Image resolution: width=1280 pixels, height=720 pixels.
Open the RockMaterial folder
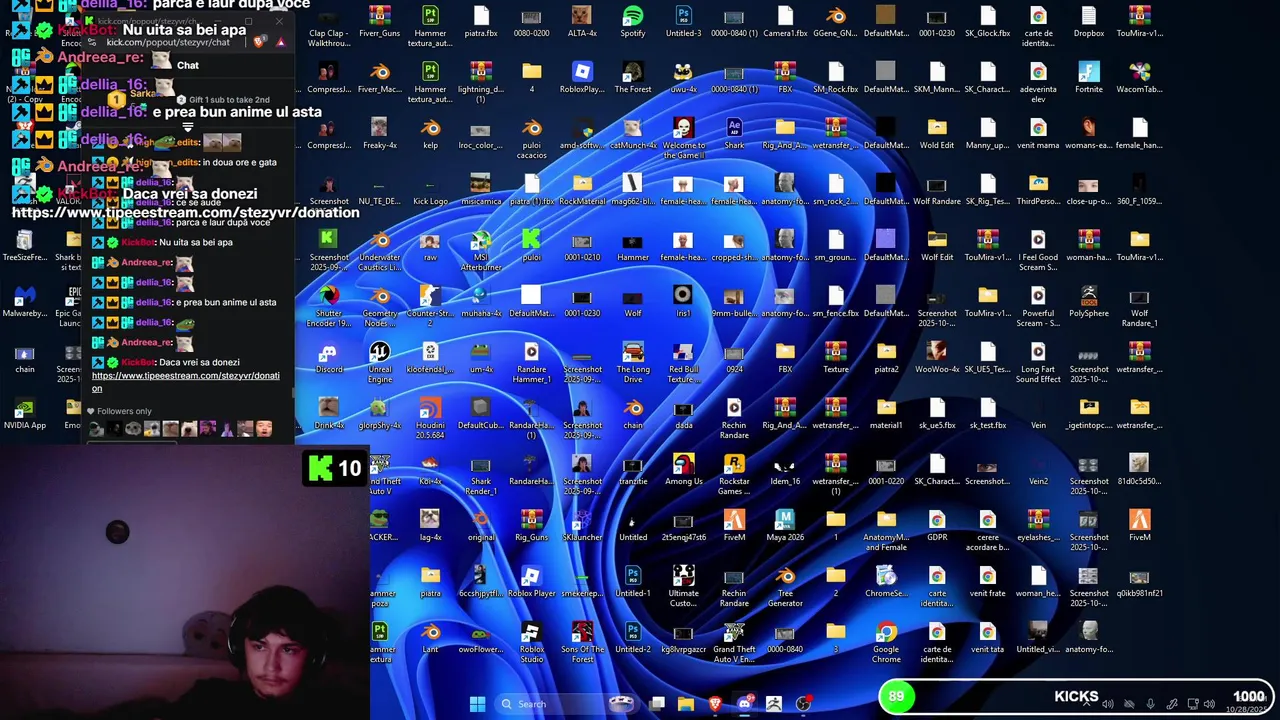[x=582, y=190]
